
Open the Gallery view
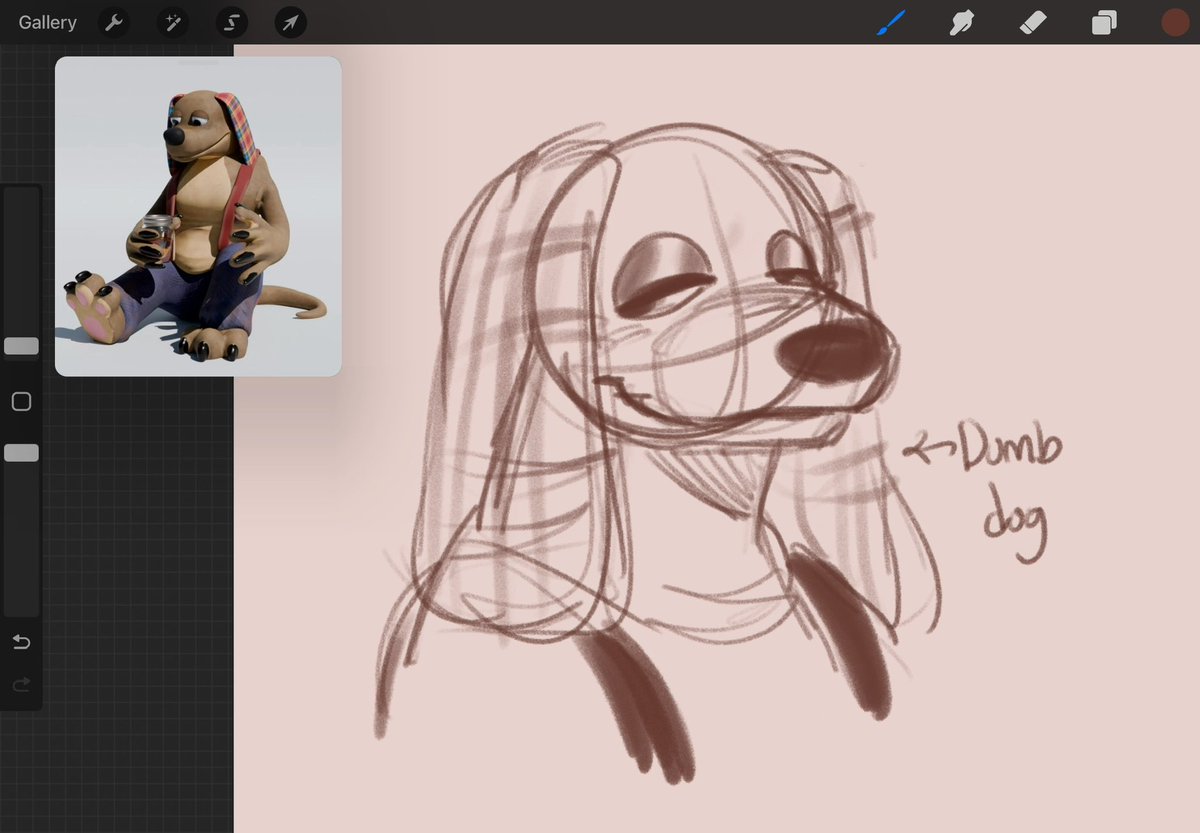click(47, 22)
